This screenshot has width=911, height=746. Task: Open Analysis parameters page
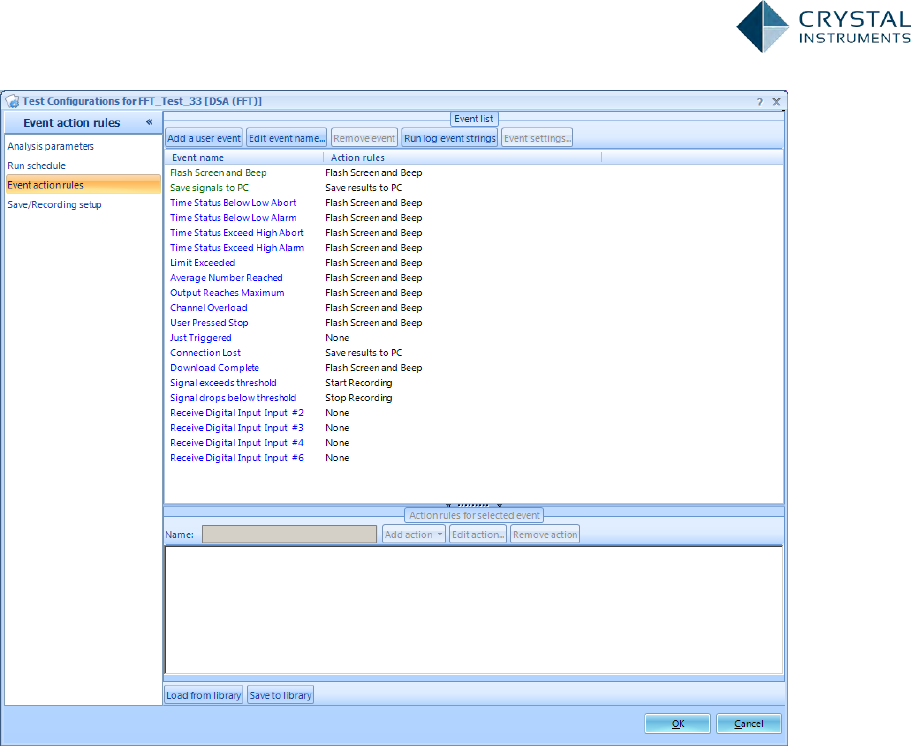click(51, 146)
